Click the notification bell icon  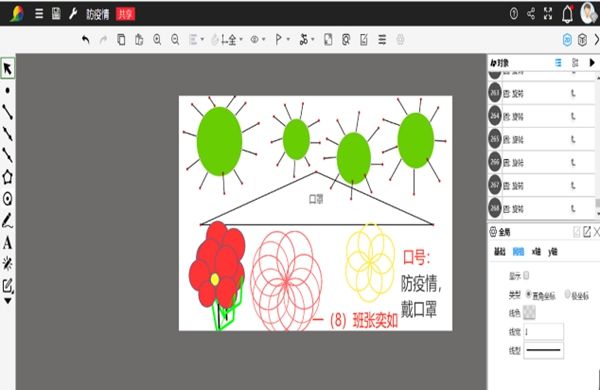(x=567, y=14)
